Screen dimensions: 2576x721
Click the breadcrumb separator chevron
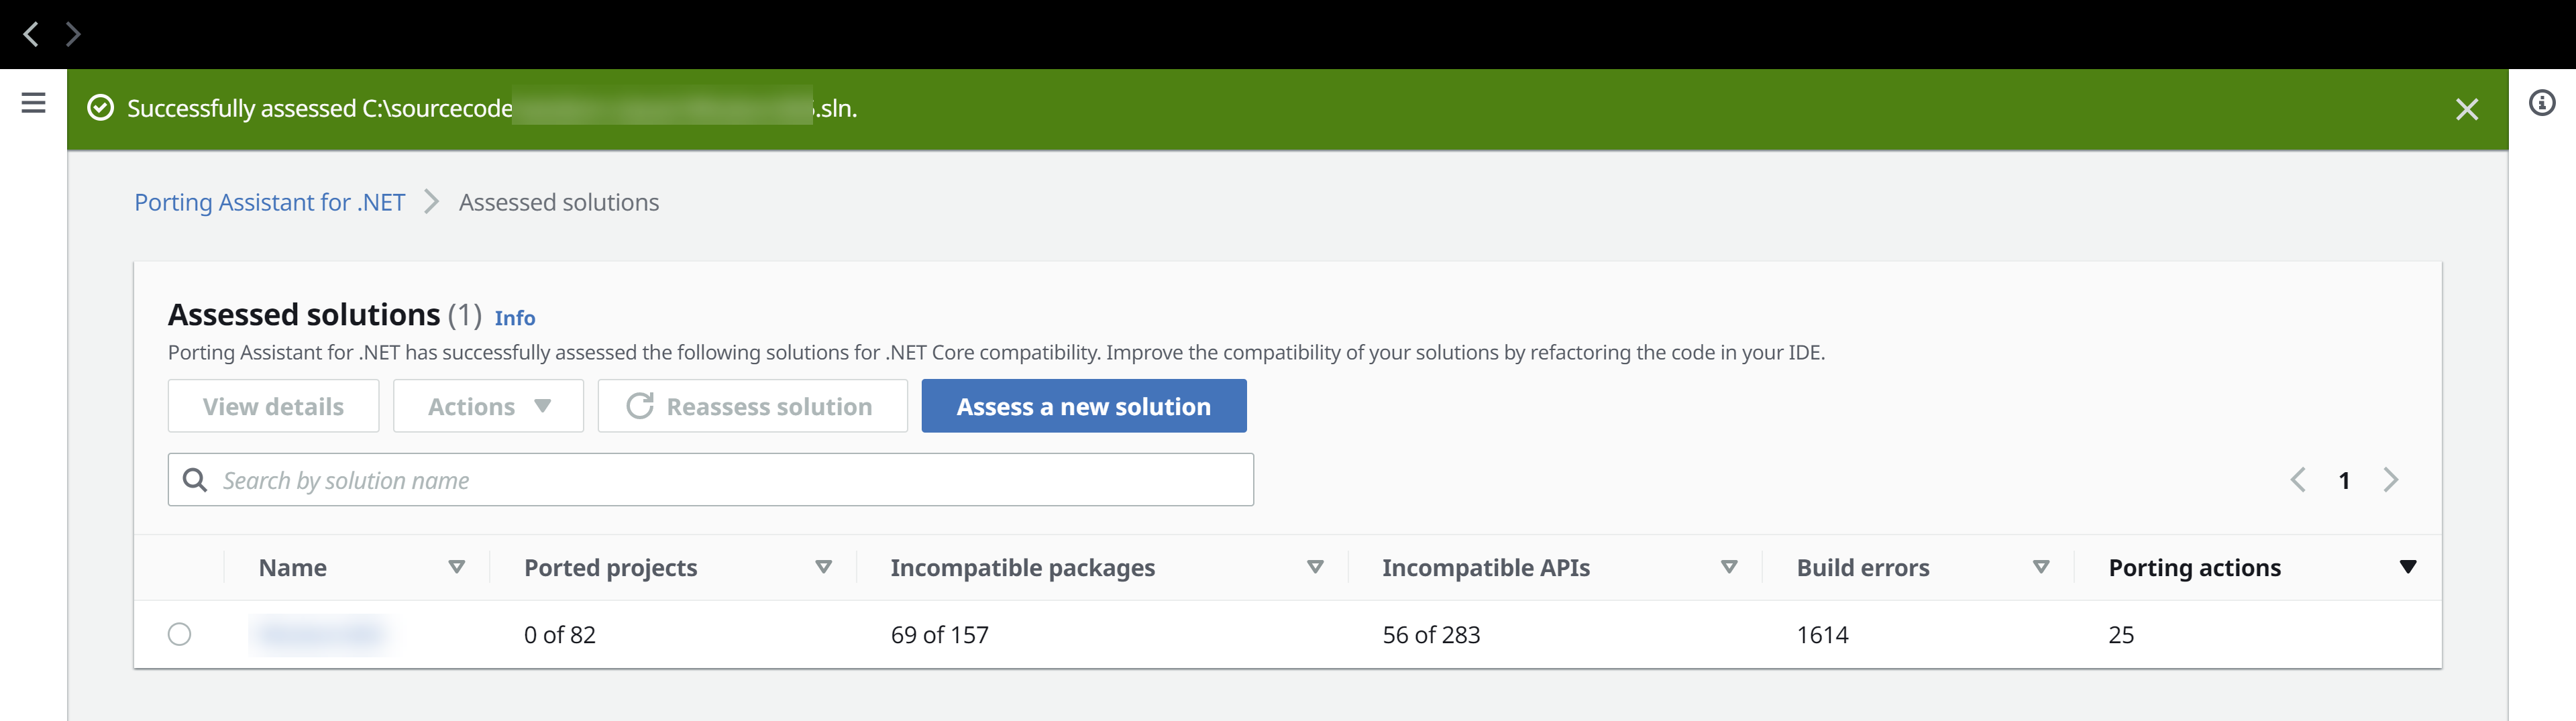point(431,202)
